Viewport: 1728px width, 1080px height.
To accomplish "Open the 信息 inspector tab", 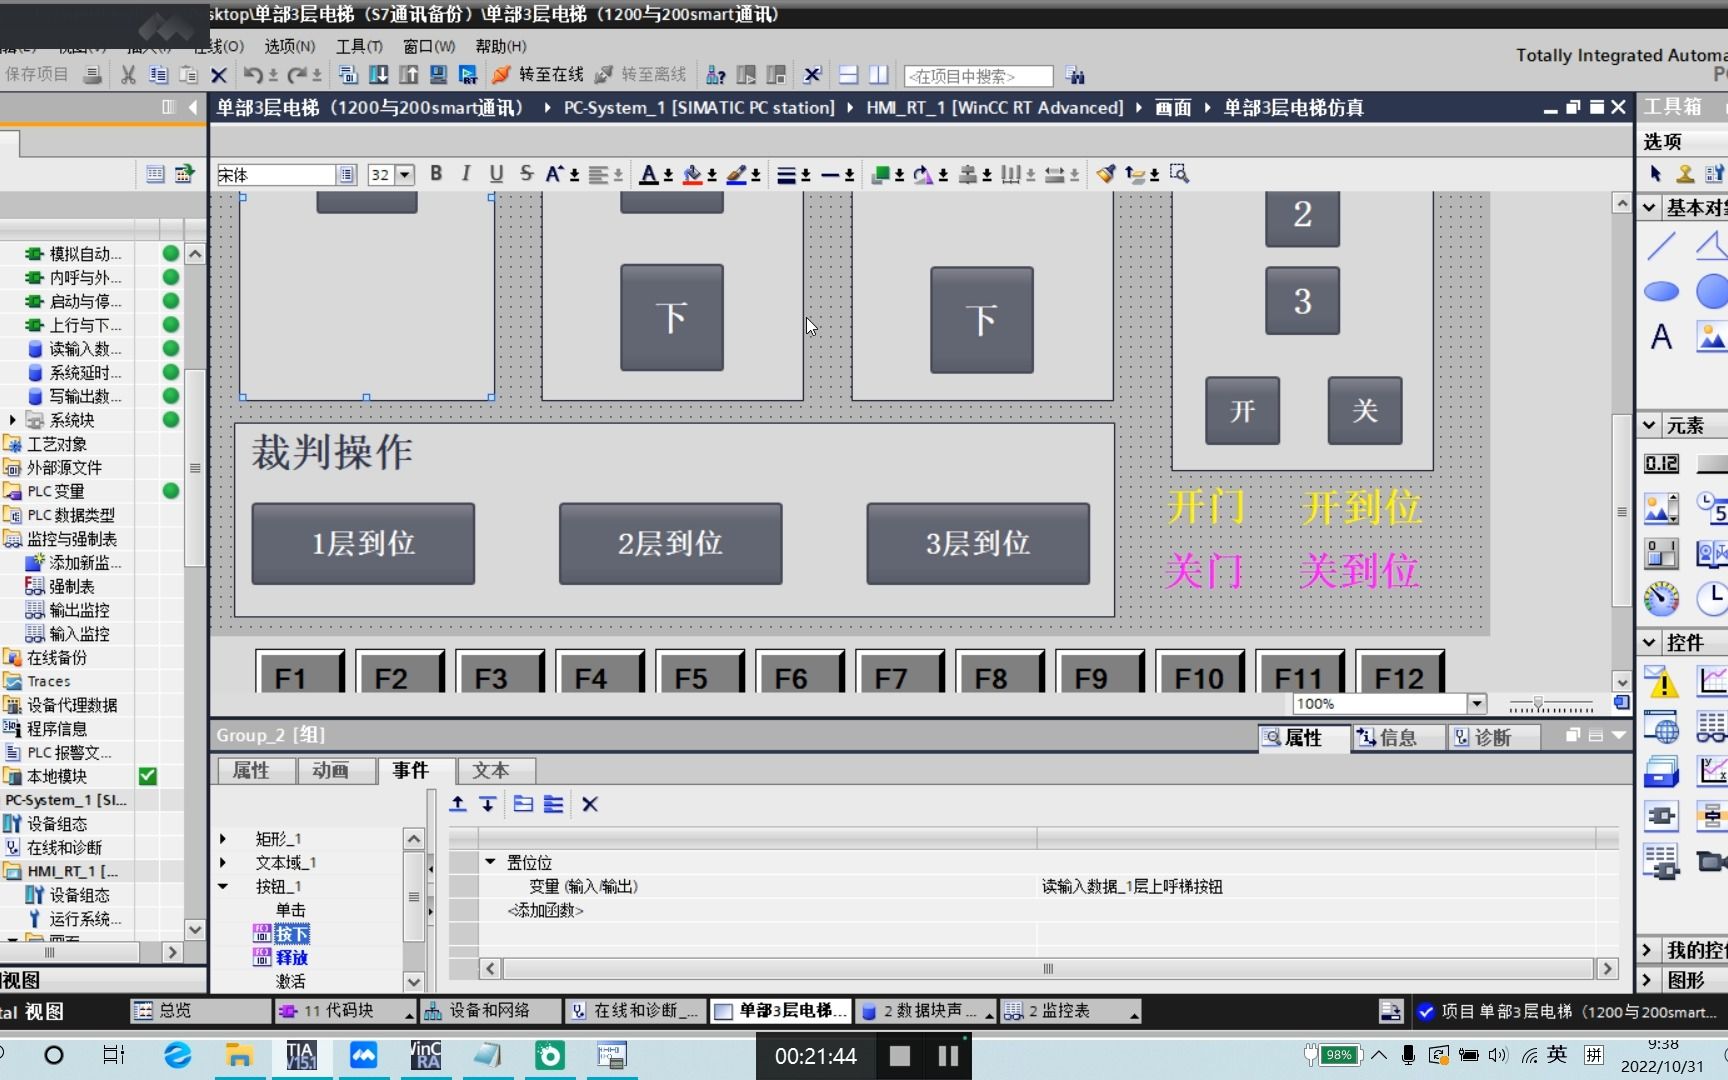I will tap(1398, 738).
